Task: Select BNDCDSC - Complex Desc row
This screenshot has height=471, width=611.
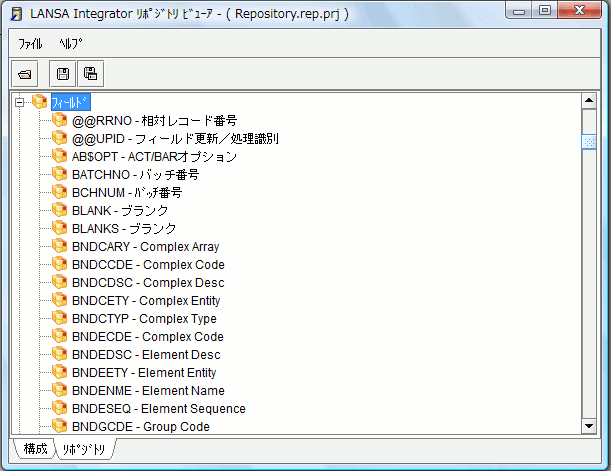Action: [148, 282]
